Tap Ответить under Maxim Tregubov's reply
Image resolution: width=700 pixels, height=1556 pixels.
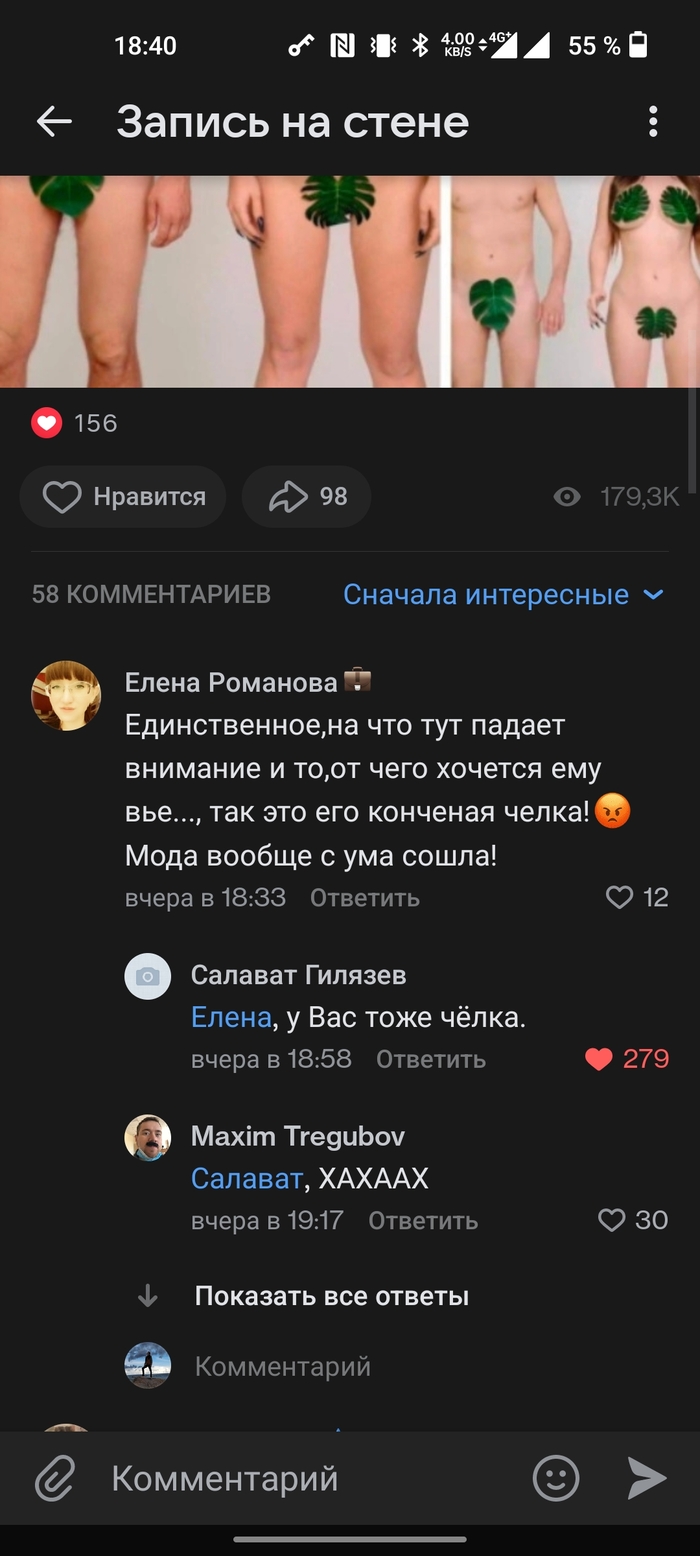click(x=422, y=1221)
